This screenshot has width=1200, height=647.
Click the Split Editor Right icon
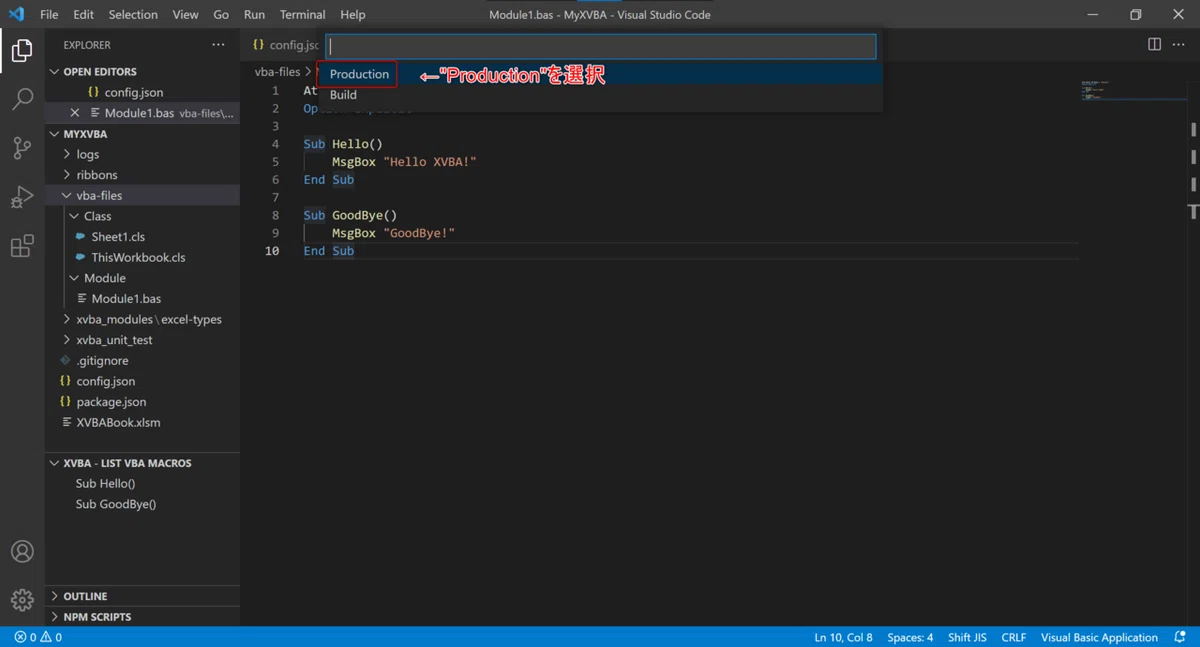(x=1154, y=44)
